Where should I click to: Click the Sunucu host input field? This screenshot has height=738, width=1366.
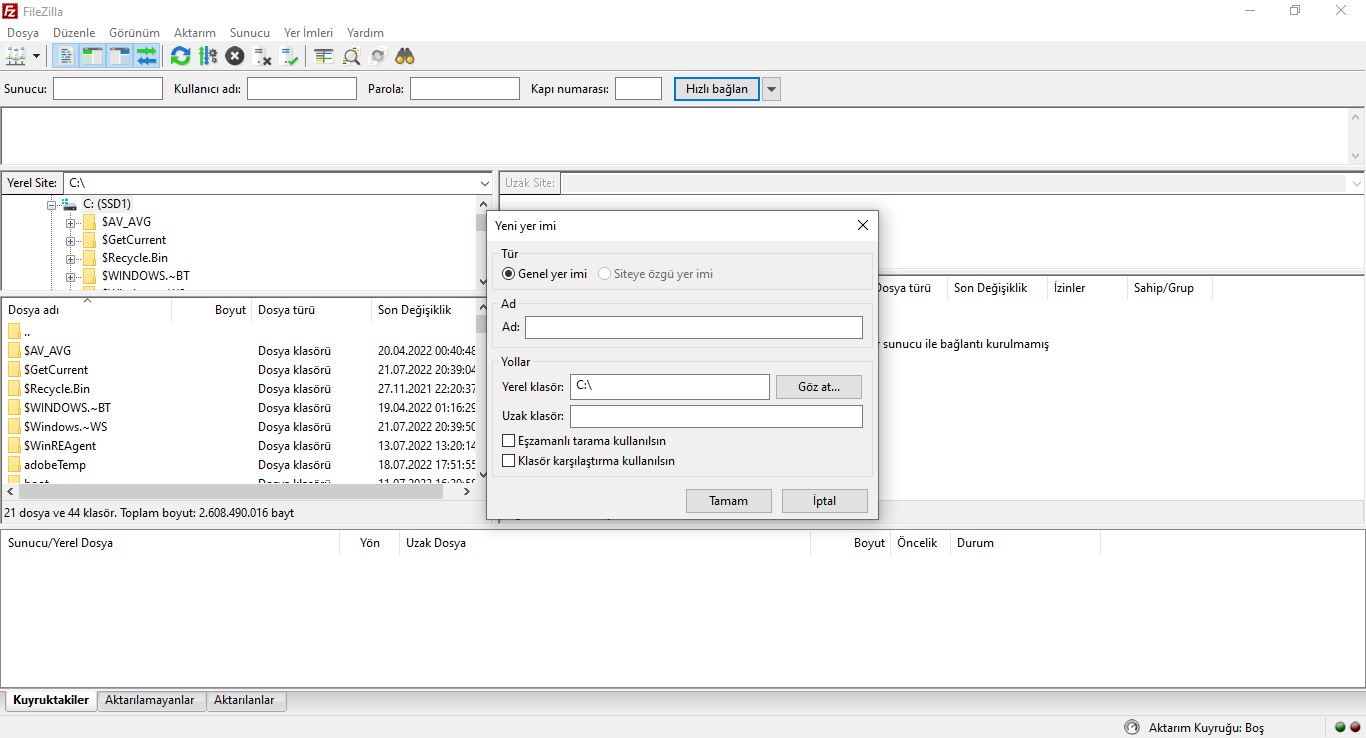coord(108,89)
